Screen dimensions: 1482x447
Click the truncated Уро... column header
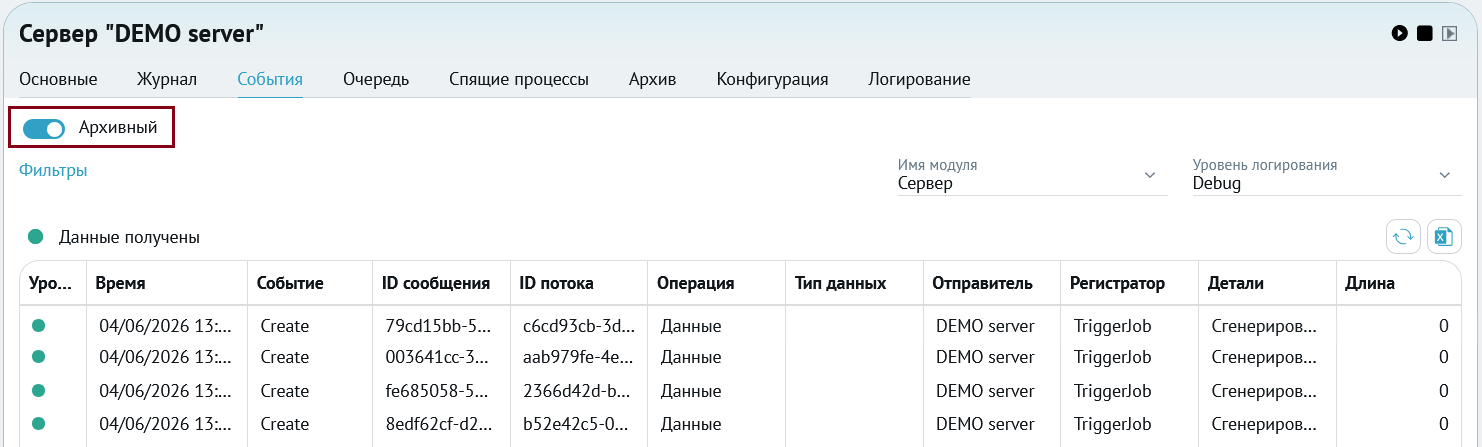pos(53,284)
